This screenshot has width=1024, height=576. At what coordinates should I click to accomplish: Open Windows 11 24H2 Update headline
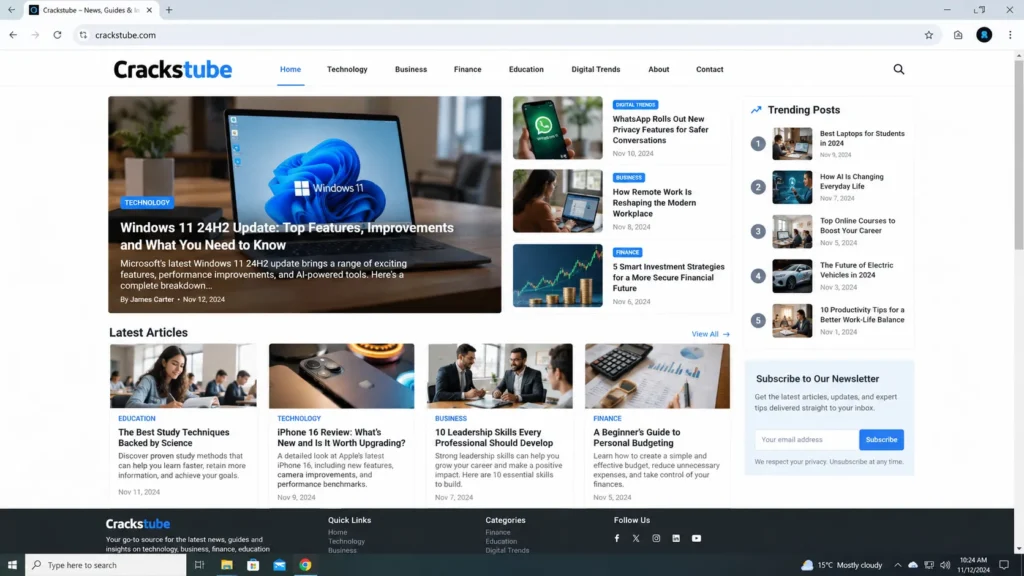[287, 236]
